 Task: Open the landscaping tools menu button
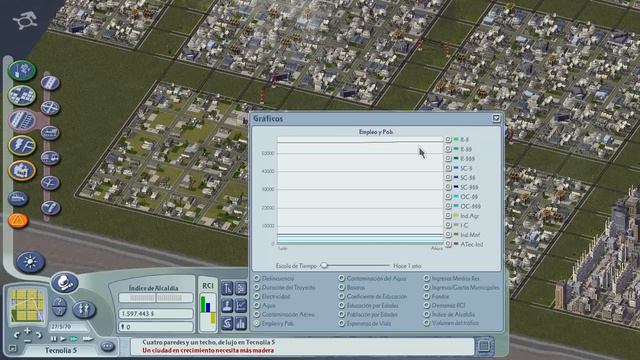(22, 70)
